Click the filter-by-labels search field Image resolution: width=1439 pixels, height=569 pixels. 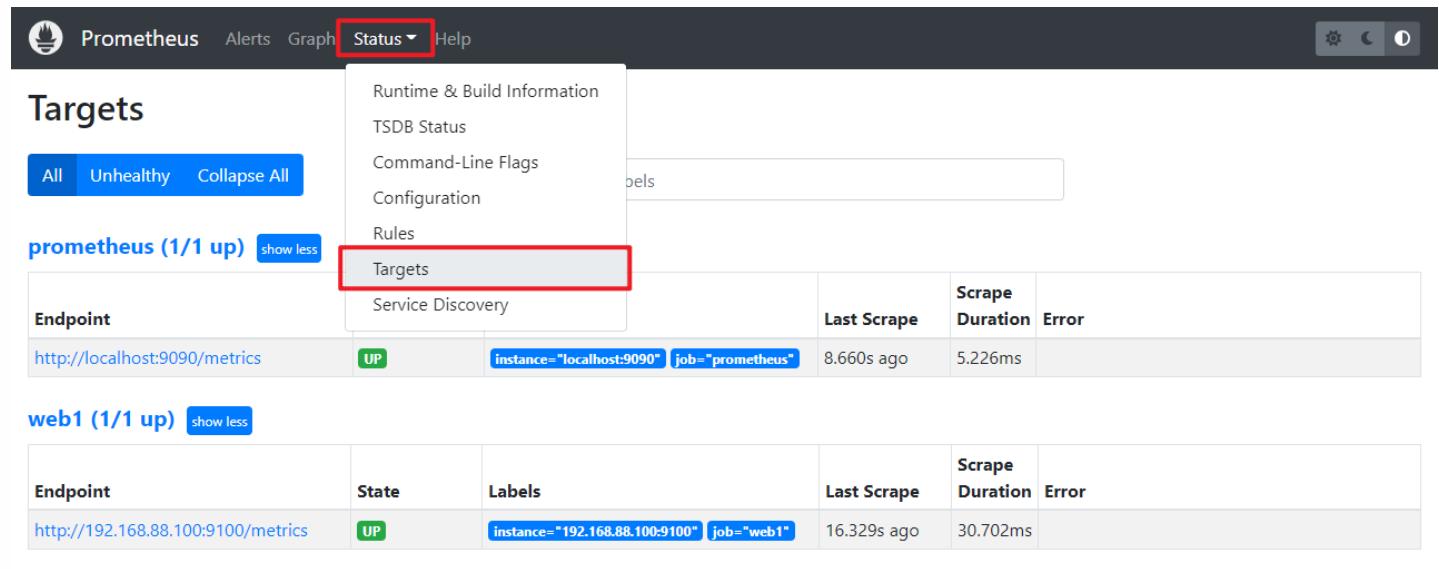(844, 180)
